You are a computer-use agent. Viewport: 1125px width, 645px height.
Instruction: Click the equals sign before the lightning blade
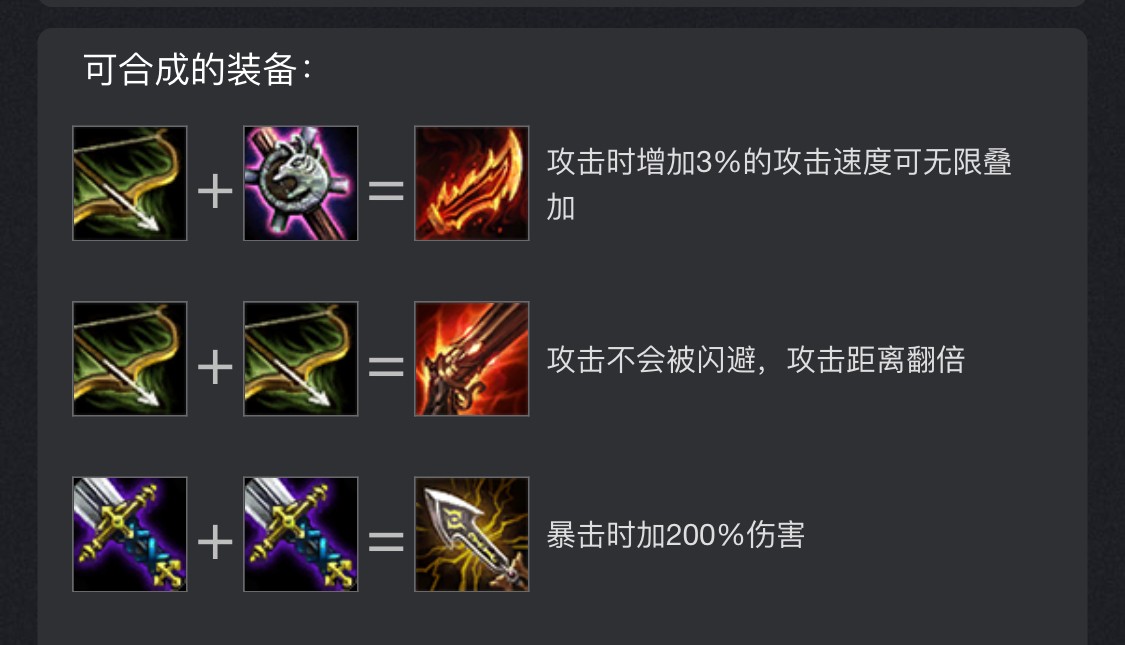click(x=386, y=542)
